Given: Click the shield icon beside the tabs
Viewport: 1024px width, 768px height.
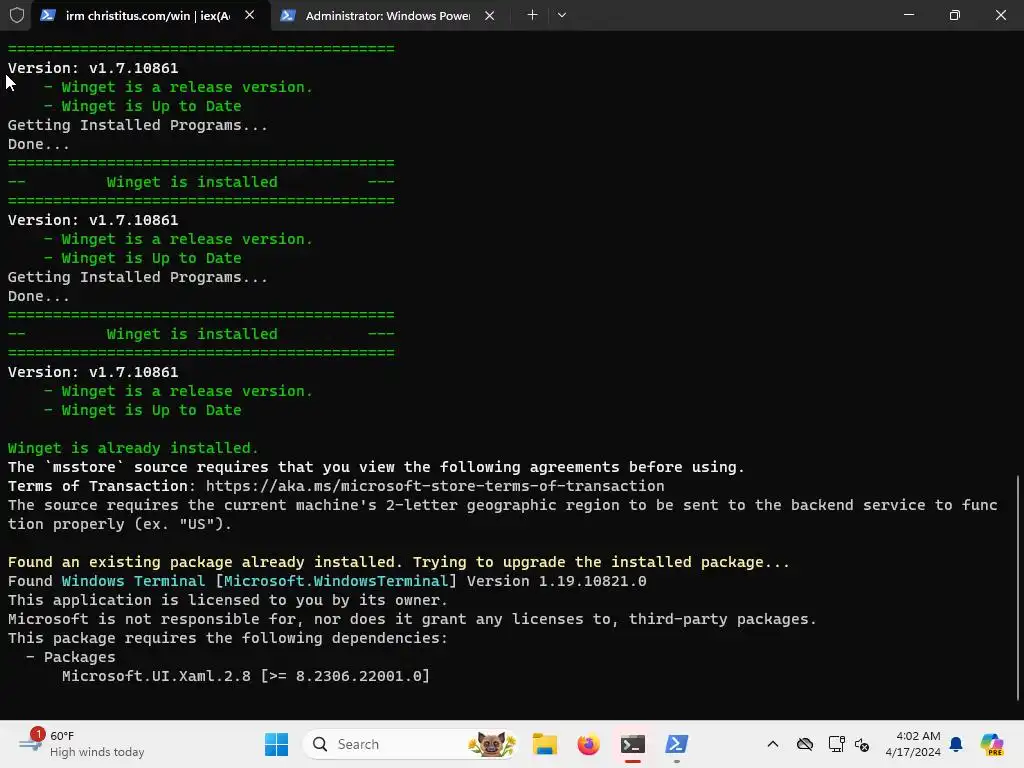Looking at the screenshot, I should pos(17,15).
